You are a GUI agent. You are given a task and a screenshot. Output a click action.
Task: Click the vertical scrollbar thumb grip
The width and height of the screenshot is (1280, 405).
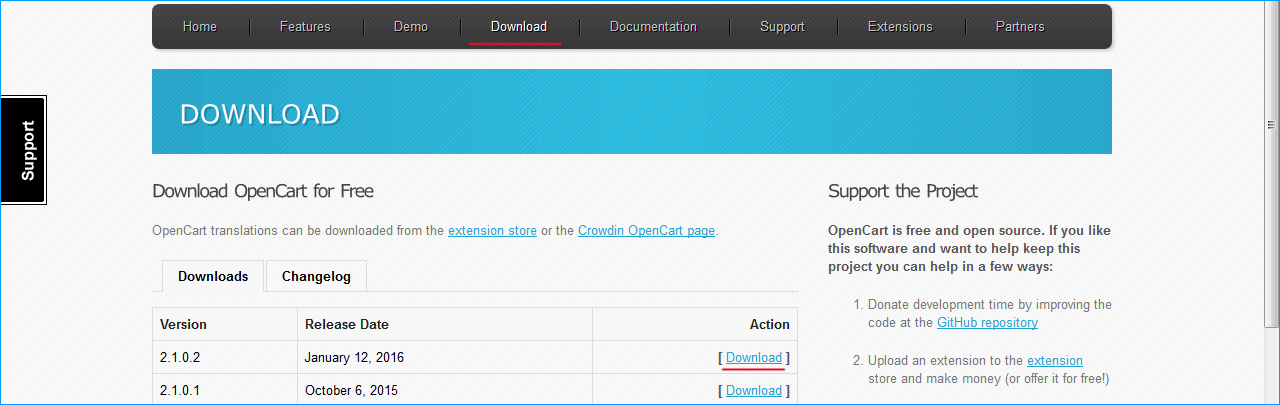click(1271, 124)
